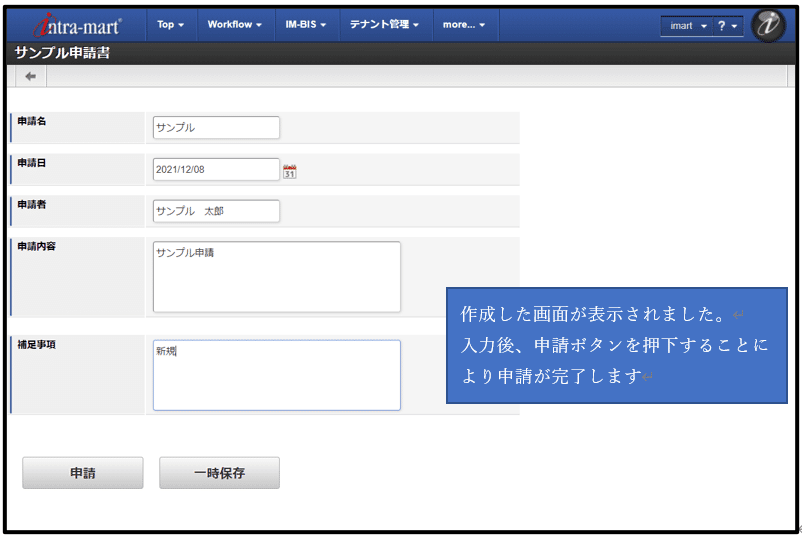Open the calendar picker icon for 申請日

(x=289, y=171)
